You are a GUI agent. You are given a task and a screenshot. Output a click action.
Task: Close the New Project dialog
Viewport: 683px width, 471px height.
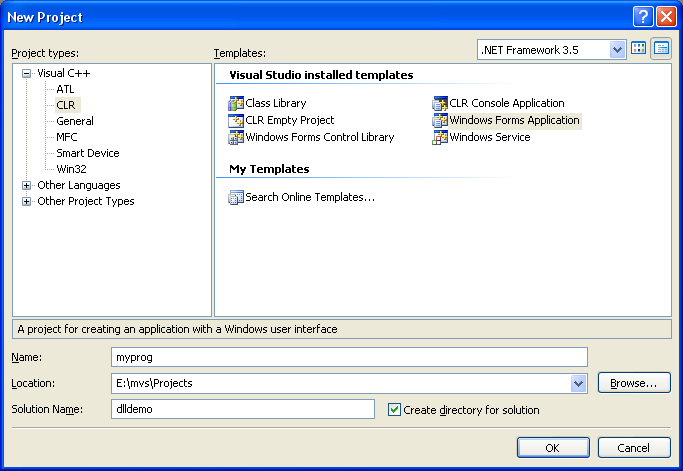(x=666, y=17)
